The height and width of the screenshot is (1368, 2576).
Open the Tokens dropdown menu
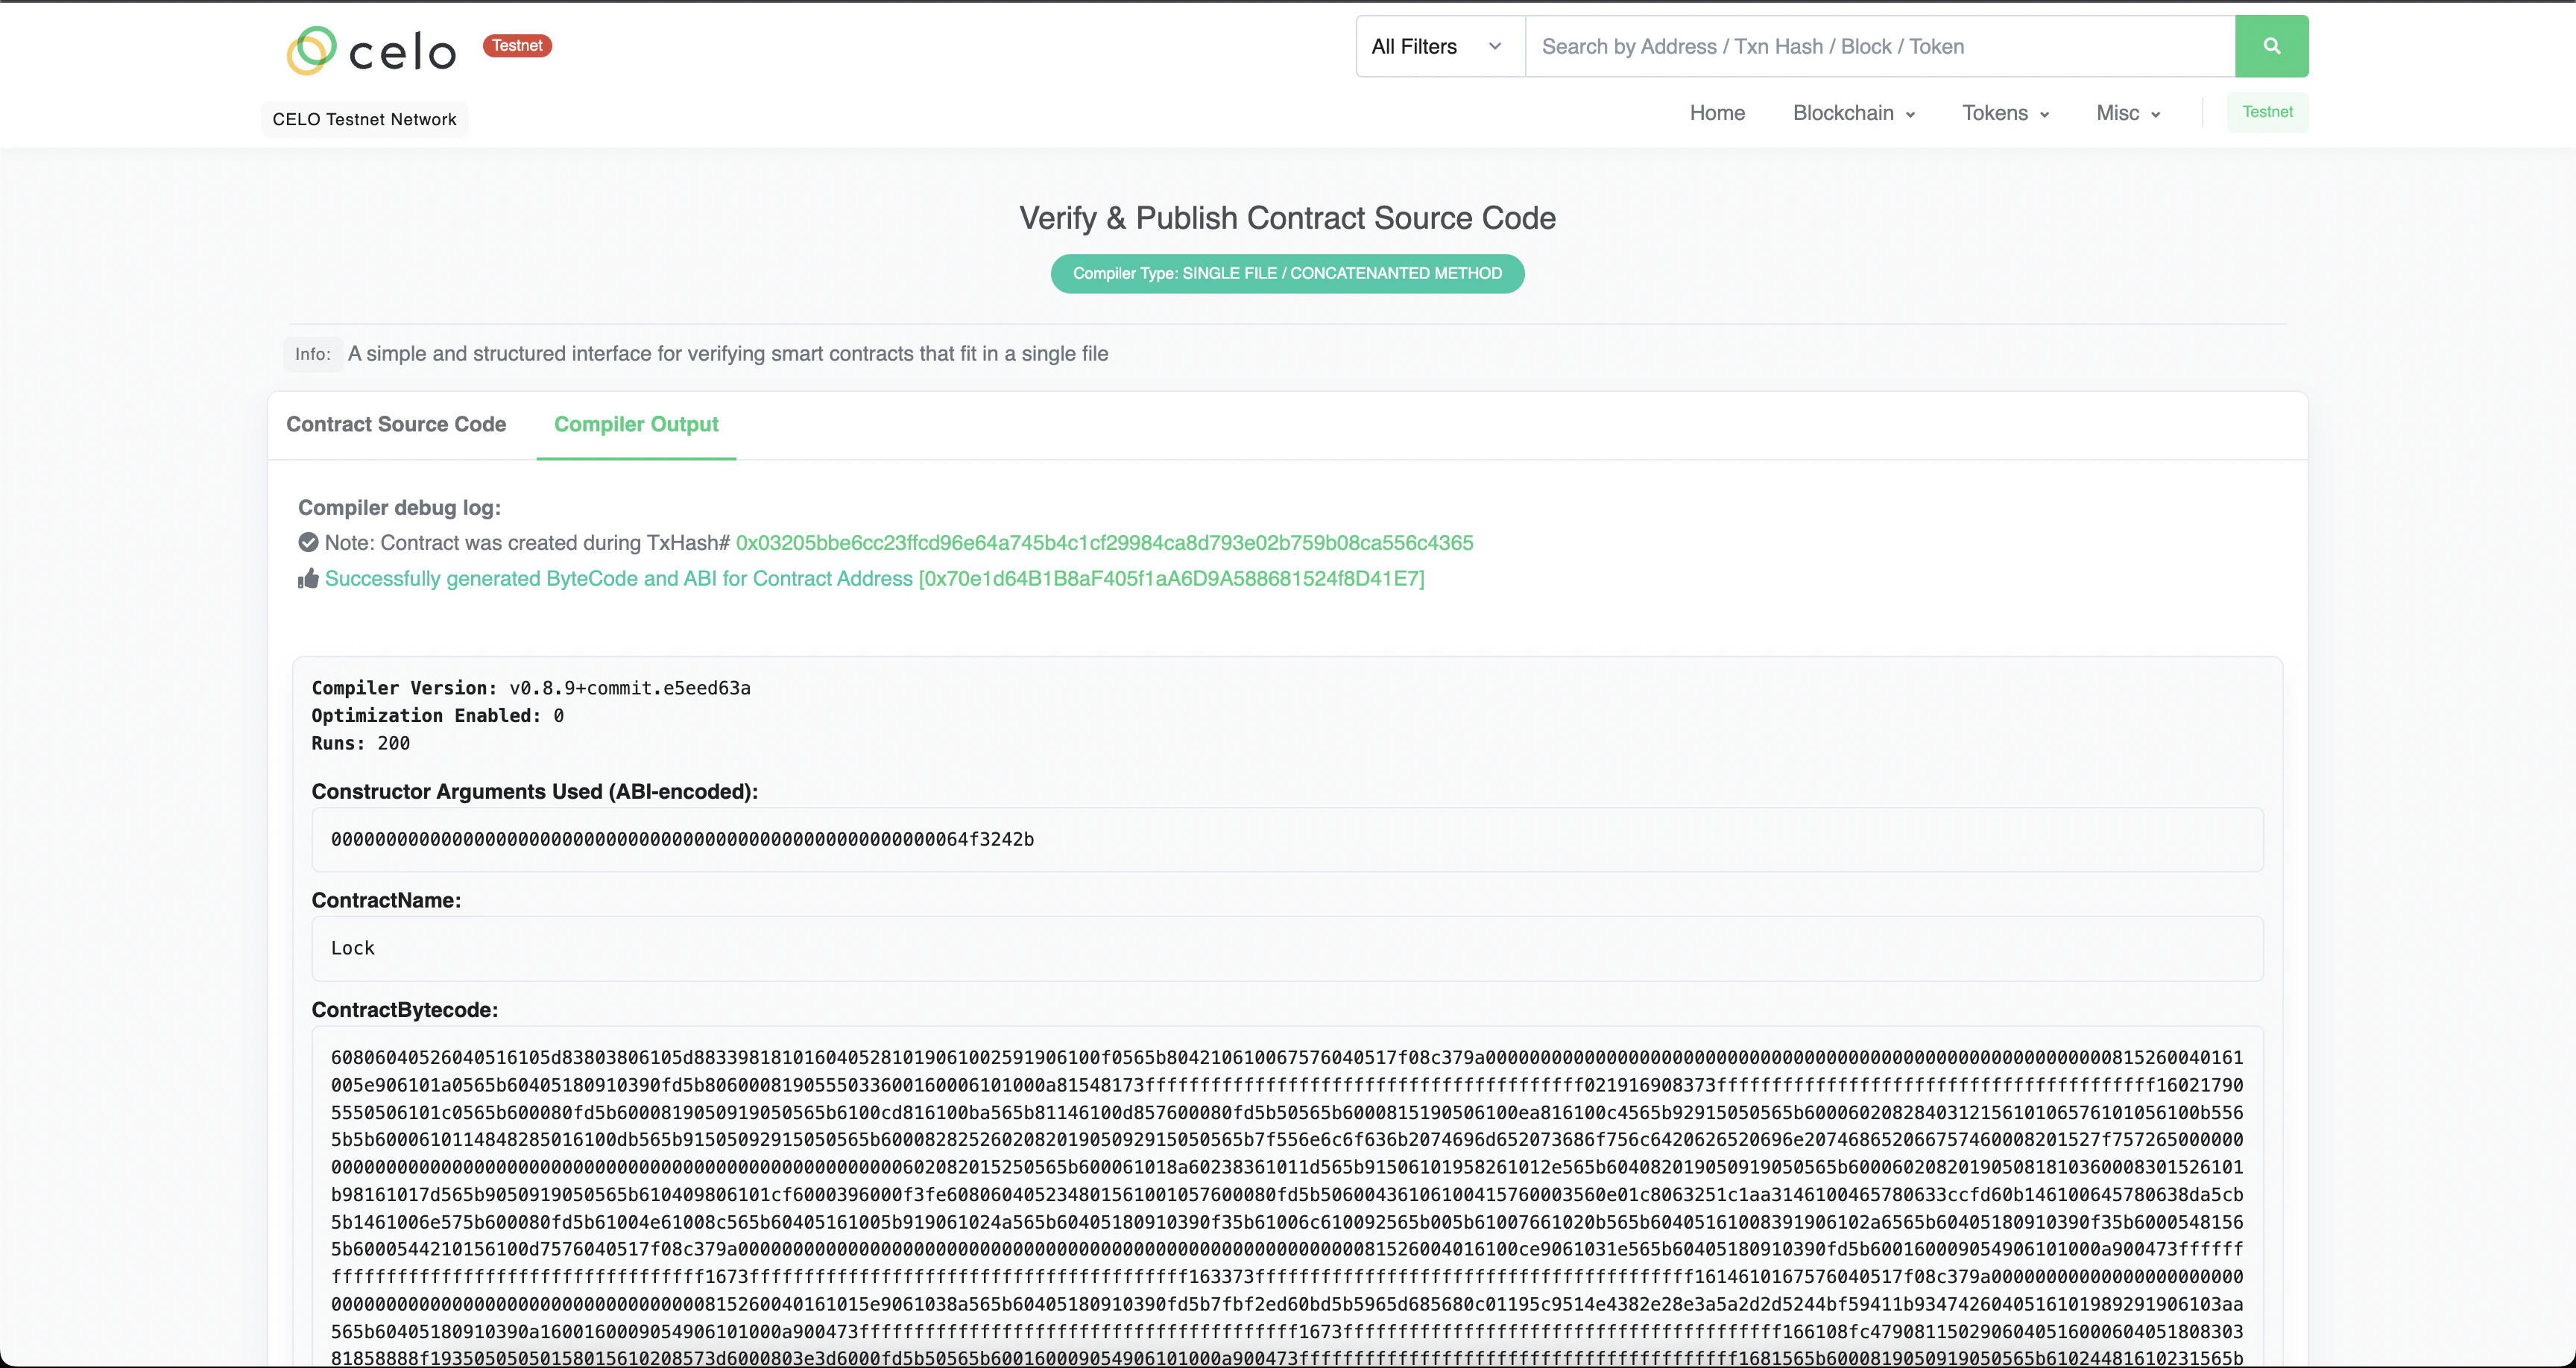[2004, 113]
